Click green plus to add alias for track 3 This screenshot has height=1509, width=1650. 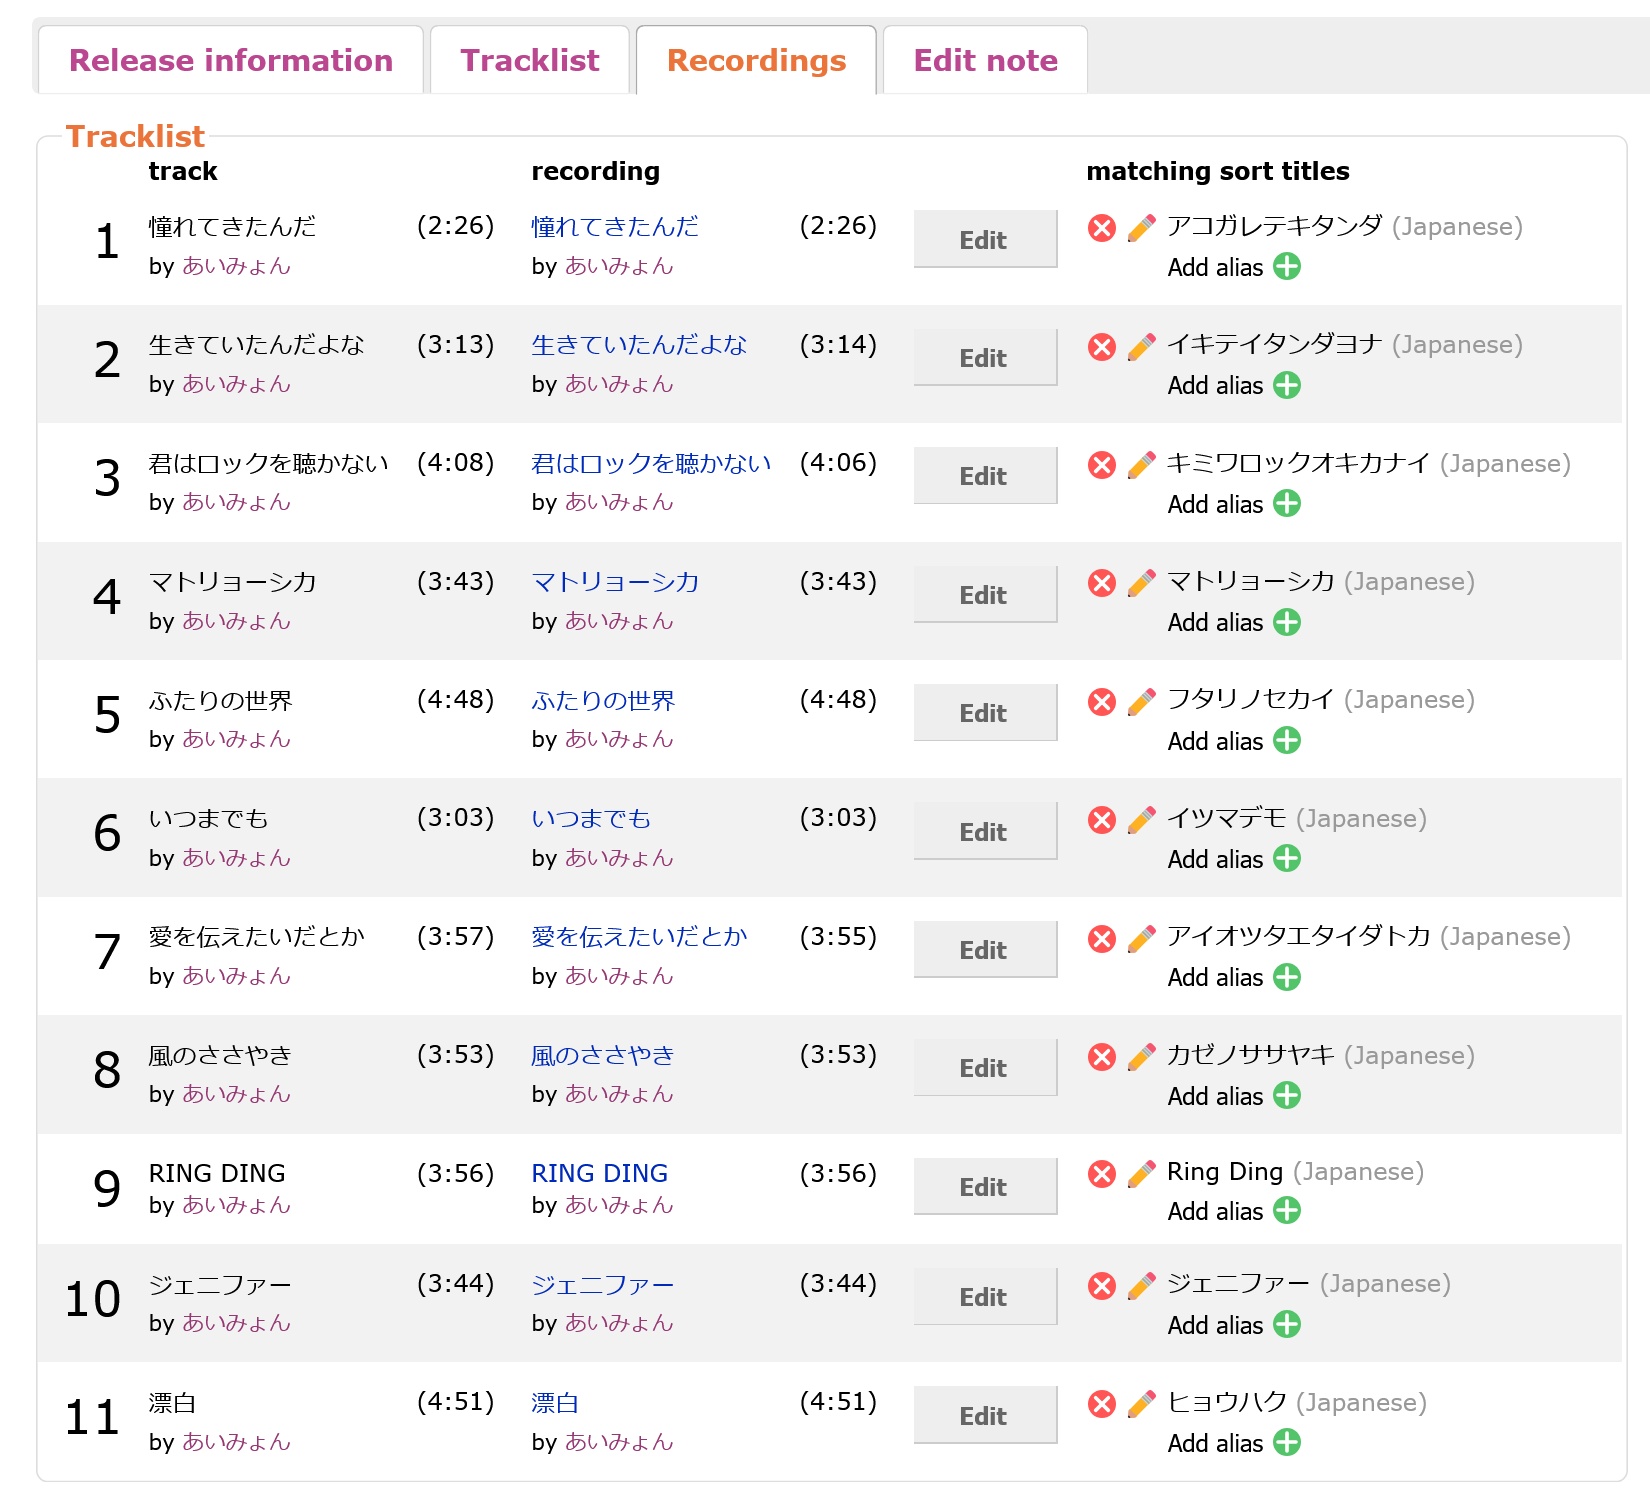[x=1287, y=504]
